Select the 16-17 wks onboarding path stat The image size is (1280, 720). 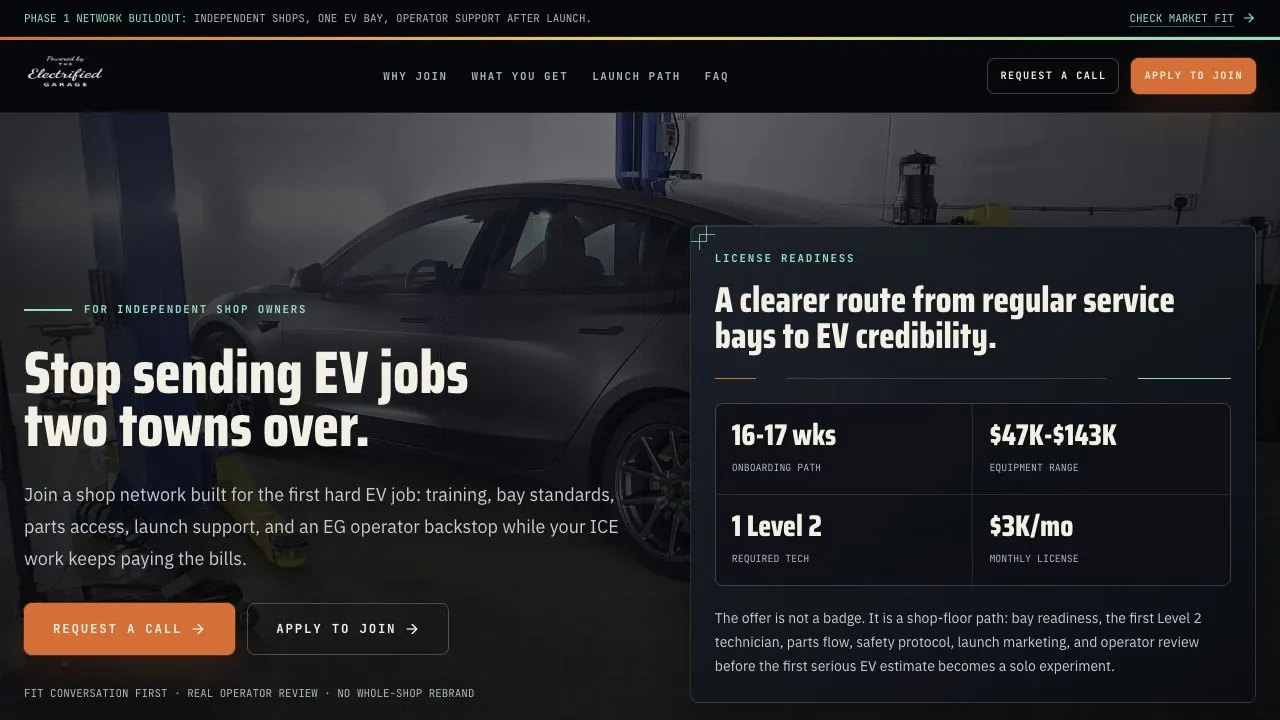click(844, 449)
